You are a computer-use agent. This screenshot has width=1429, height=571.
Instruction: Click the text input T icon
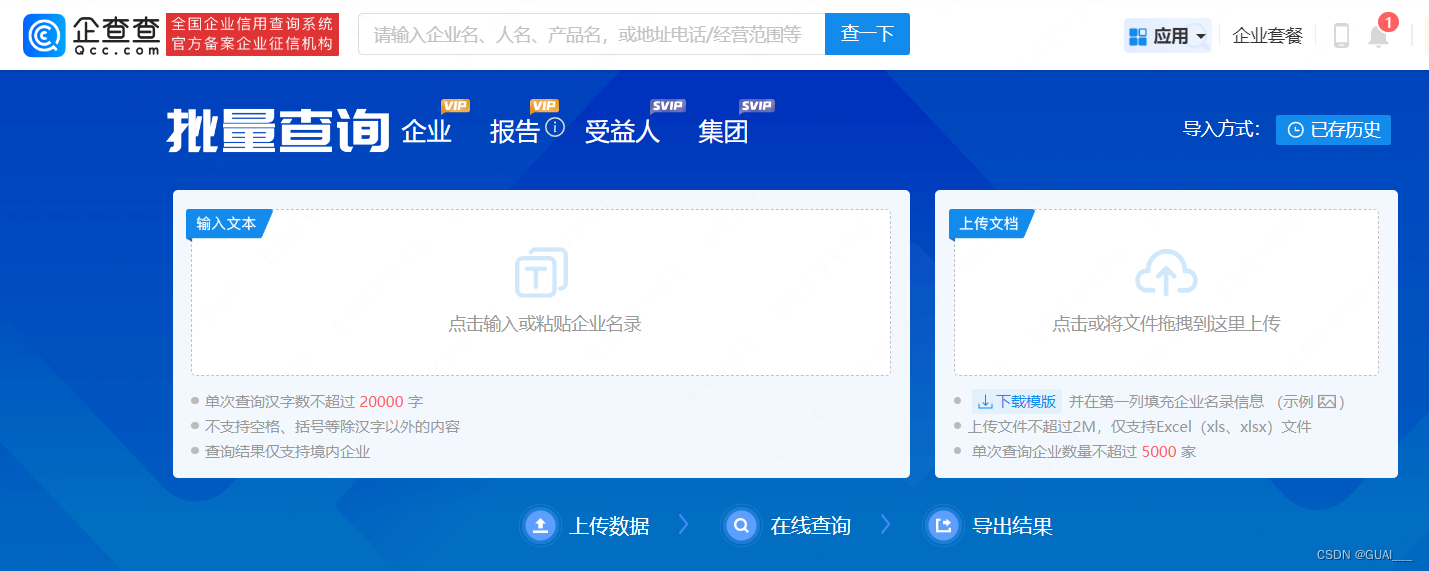[x=541, y=273]
